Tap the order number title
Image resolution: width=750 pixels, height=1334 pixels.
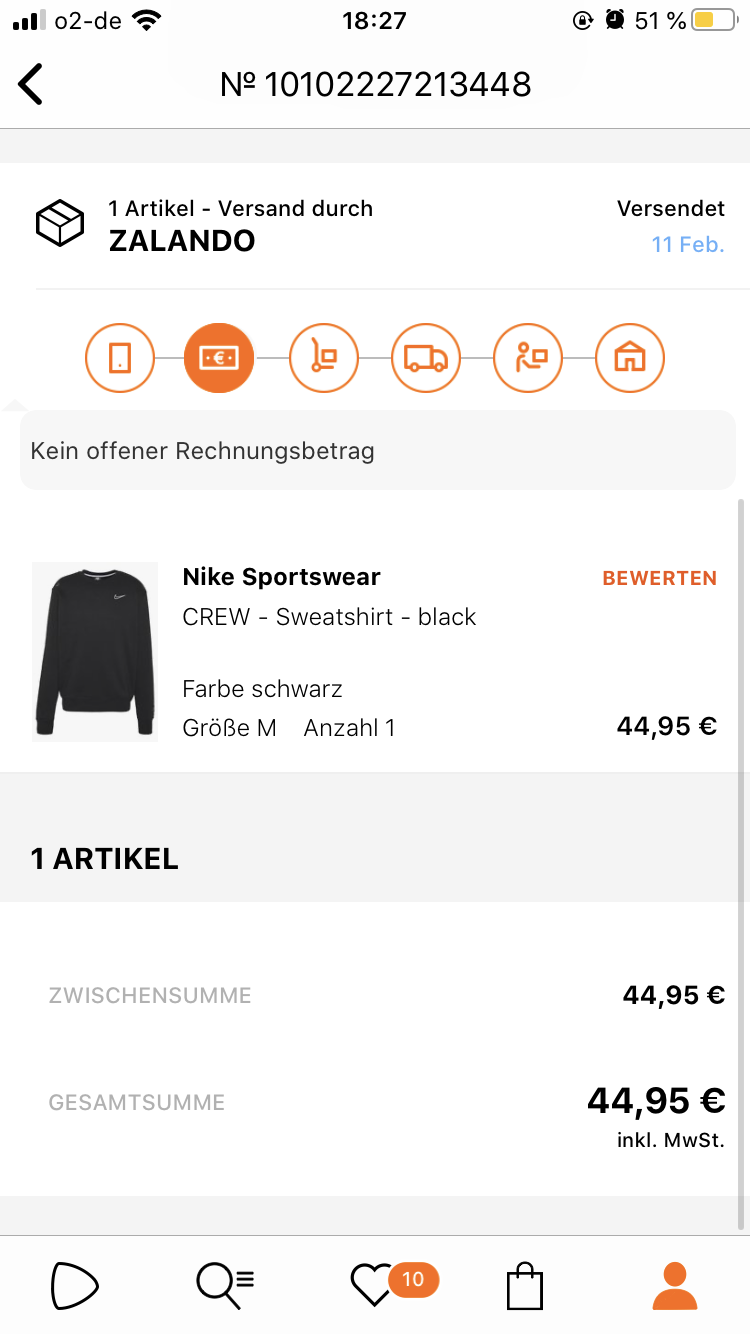click(375, 84)
